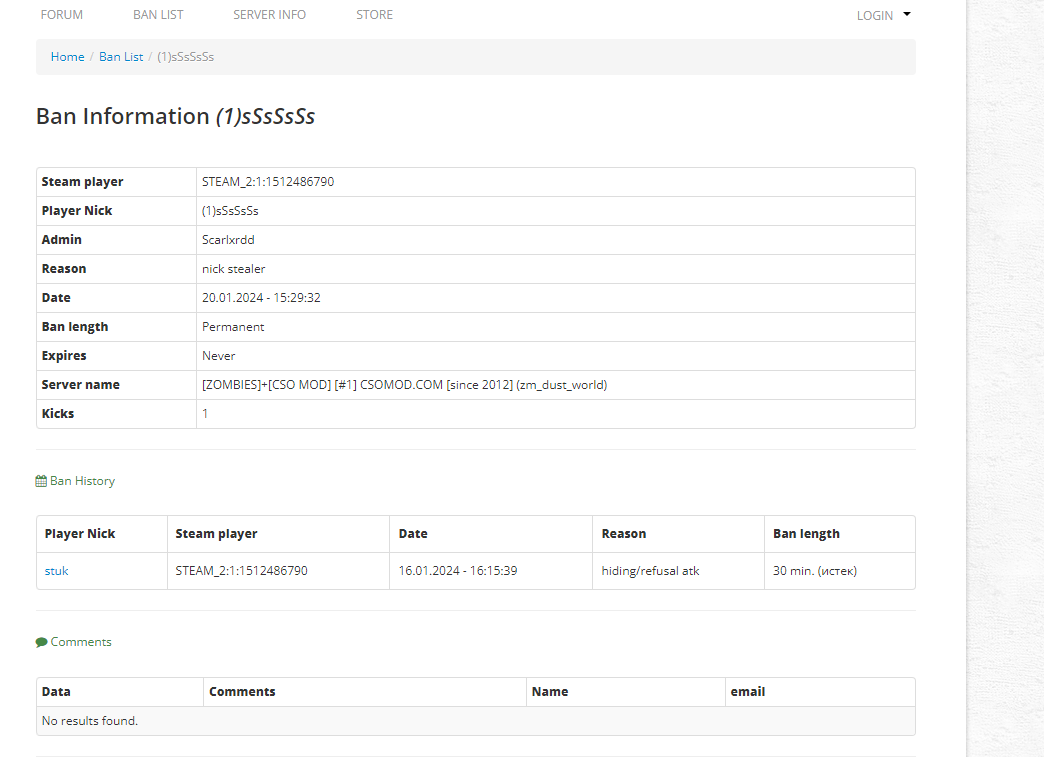Click the 'hiding/refusal atk' reason cell
The image size is (1044, 757).
point(650,571)
